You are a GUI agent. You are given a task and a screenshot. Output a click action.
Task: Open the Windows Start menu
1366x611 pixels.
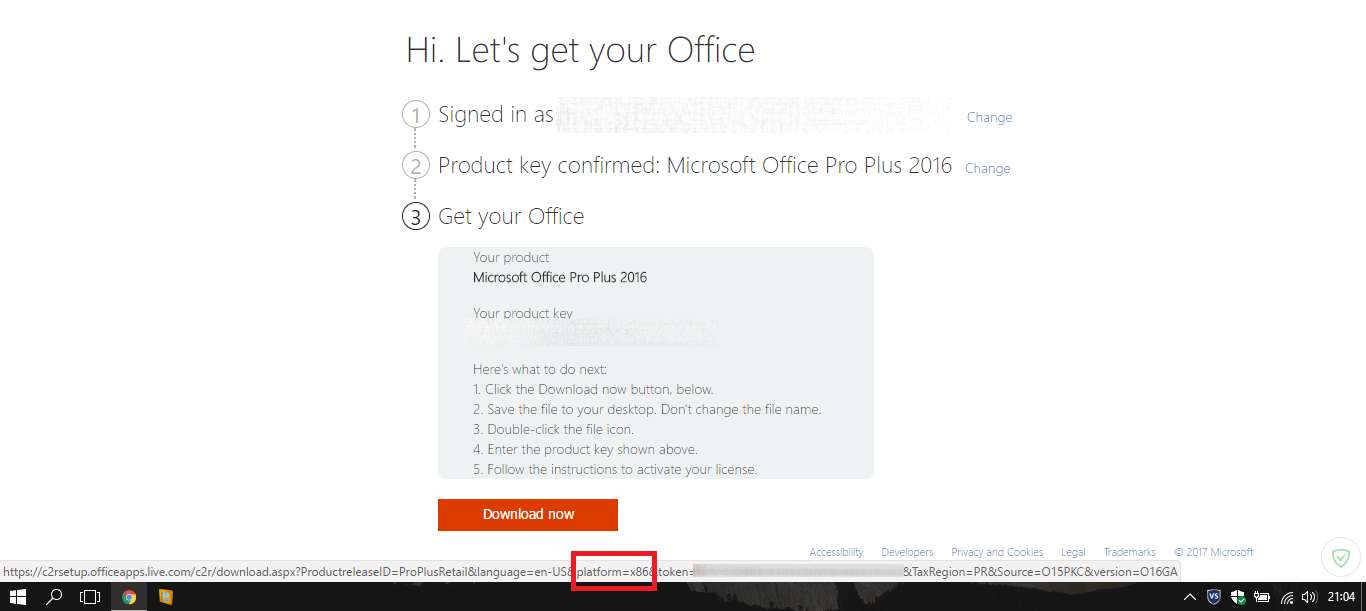(x=17, y=597)
